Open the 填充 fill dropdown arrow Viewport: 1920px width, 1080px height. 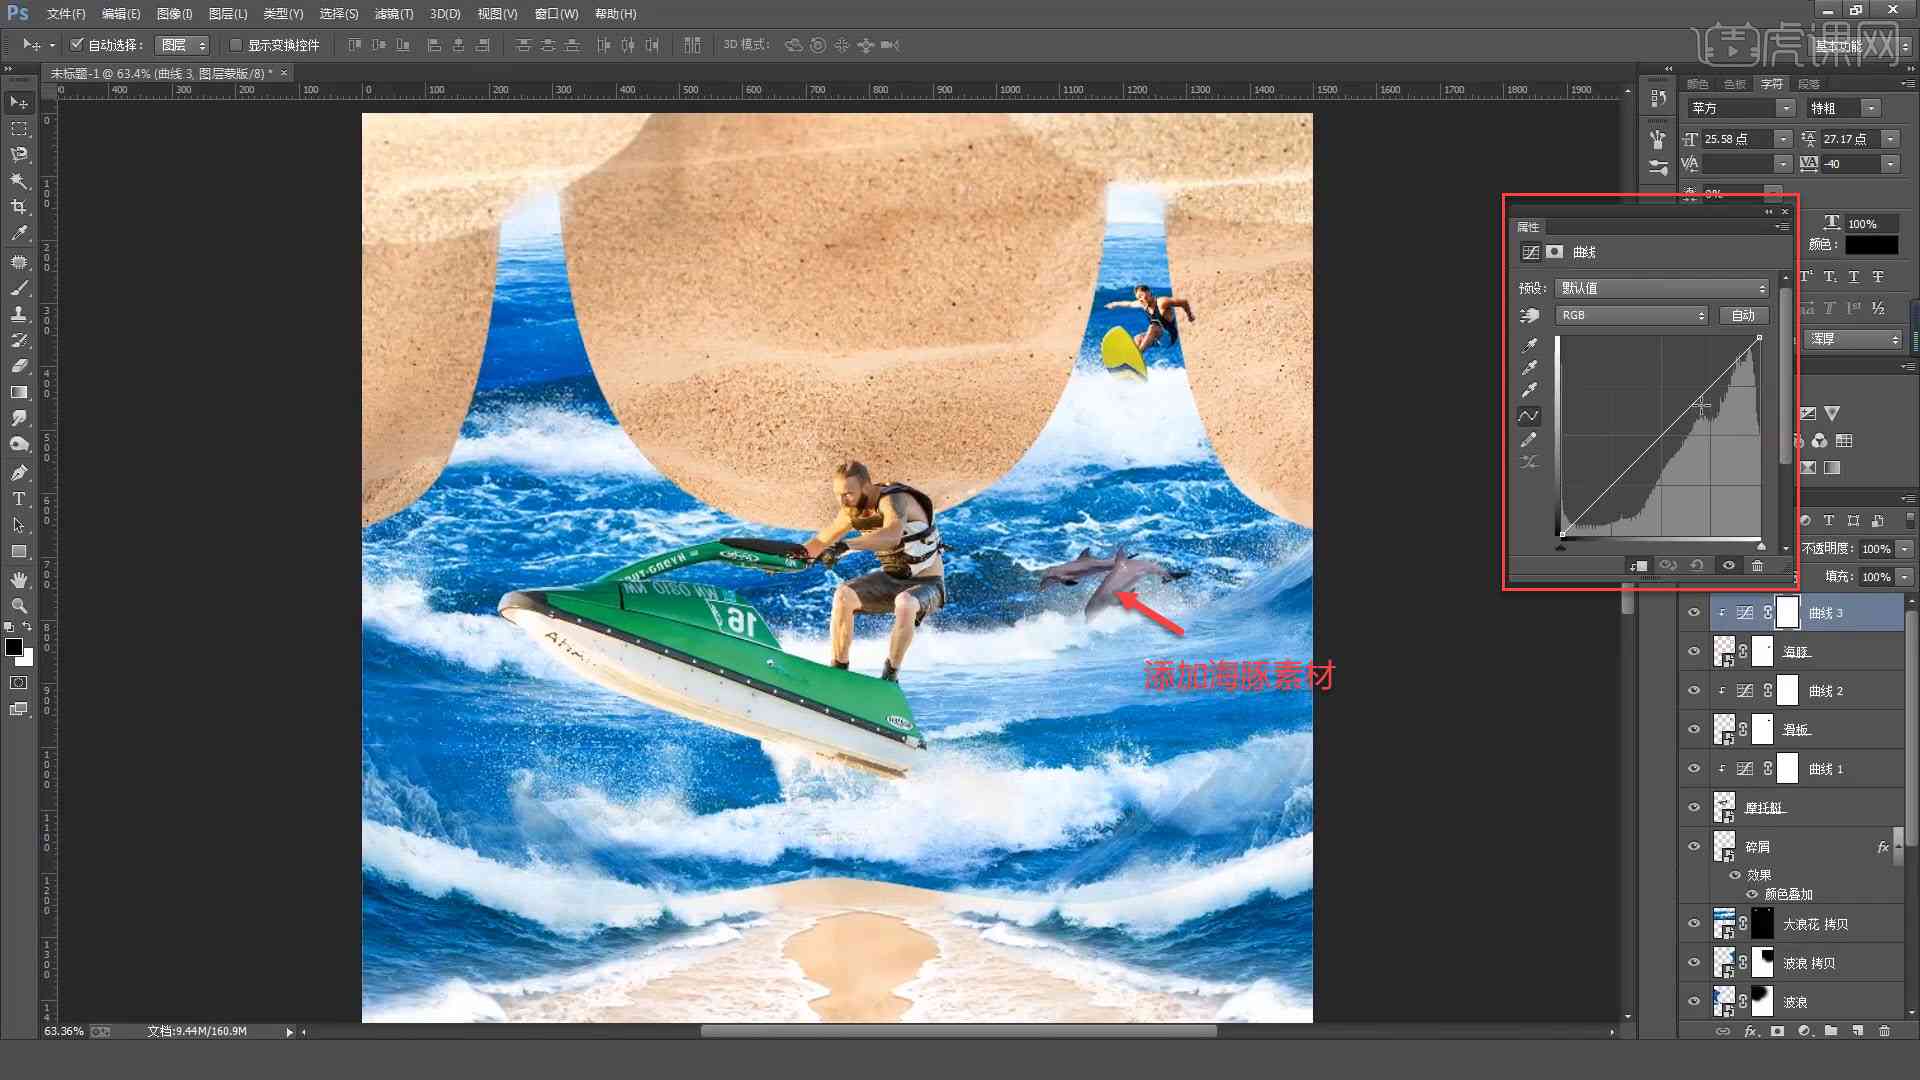[1904, 577]
